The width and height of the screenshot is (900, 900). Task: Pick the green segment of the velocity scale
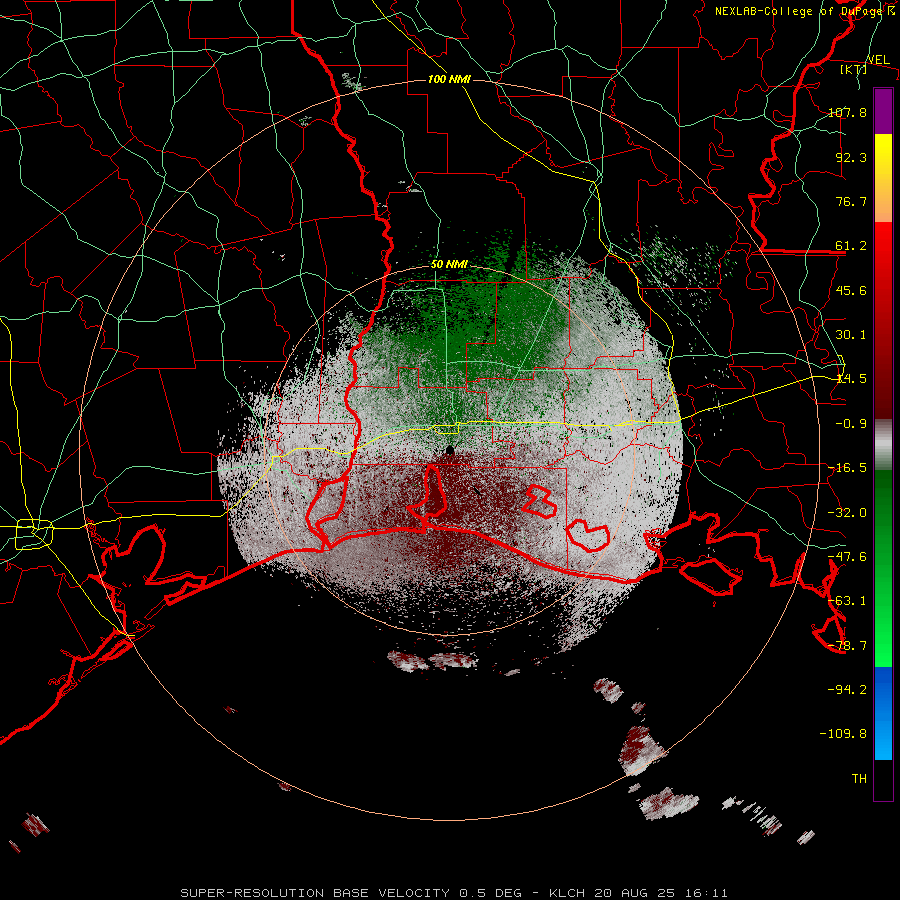(x=883, y=568)
